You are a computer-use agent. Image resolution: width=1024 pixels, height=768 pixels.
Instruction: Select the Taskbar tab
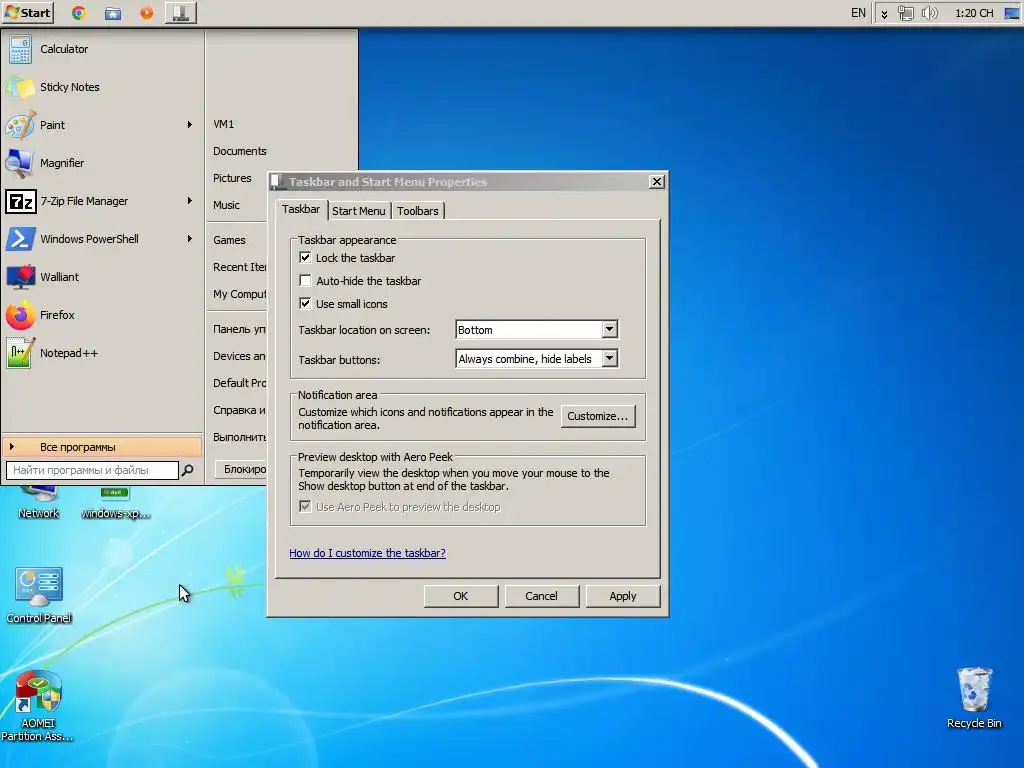pyautogui.click(x=301, y=210)
